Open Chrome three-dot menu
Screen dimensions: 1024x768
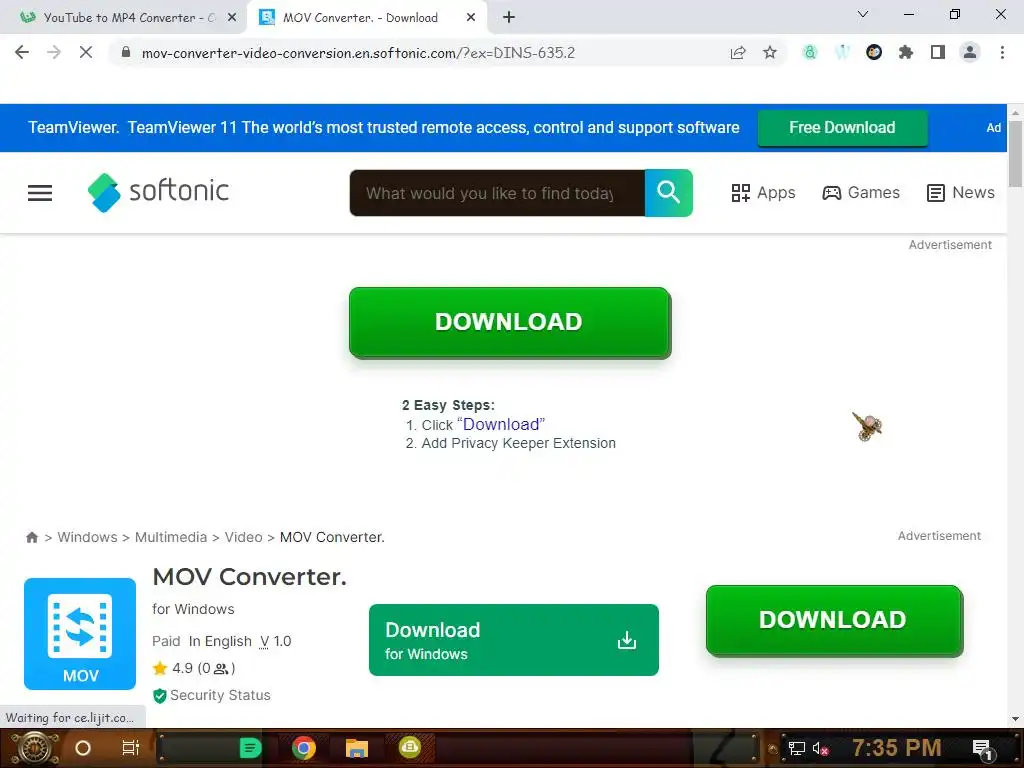1002,52
